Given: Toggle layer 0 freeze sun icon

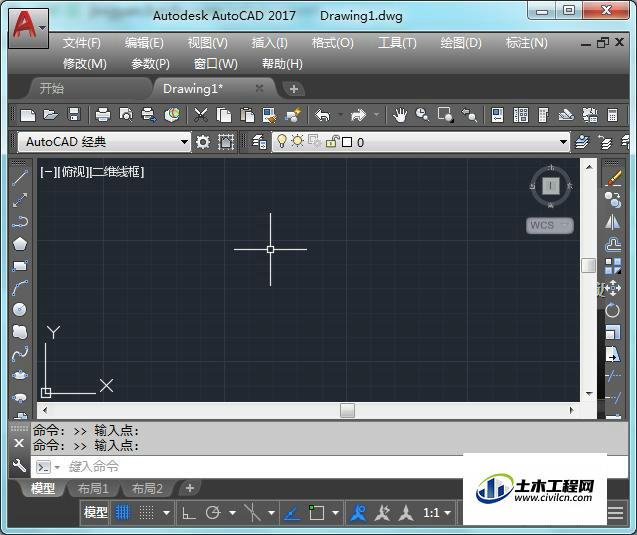Looking at the screenshot, I should [x=297, y=141].
